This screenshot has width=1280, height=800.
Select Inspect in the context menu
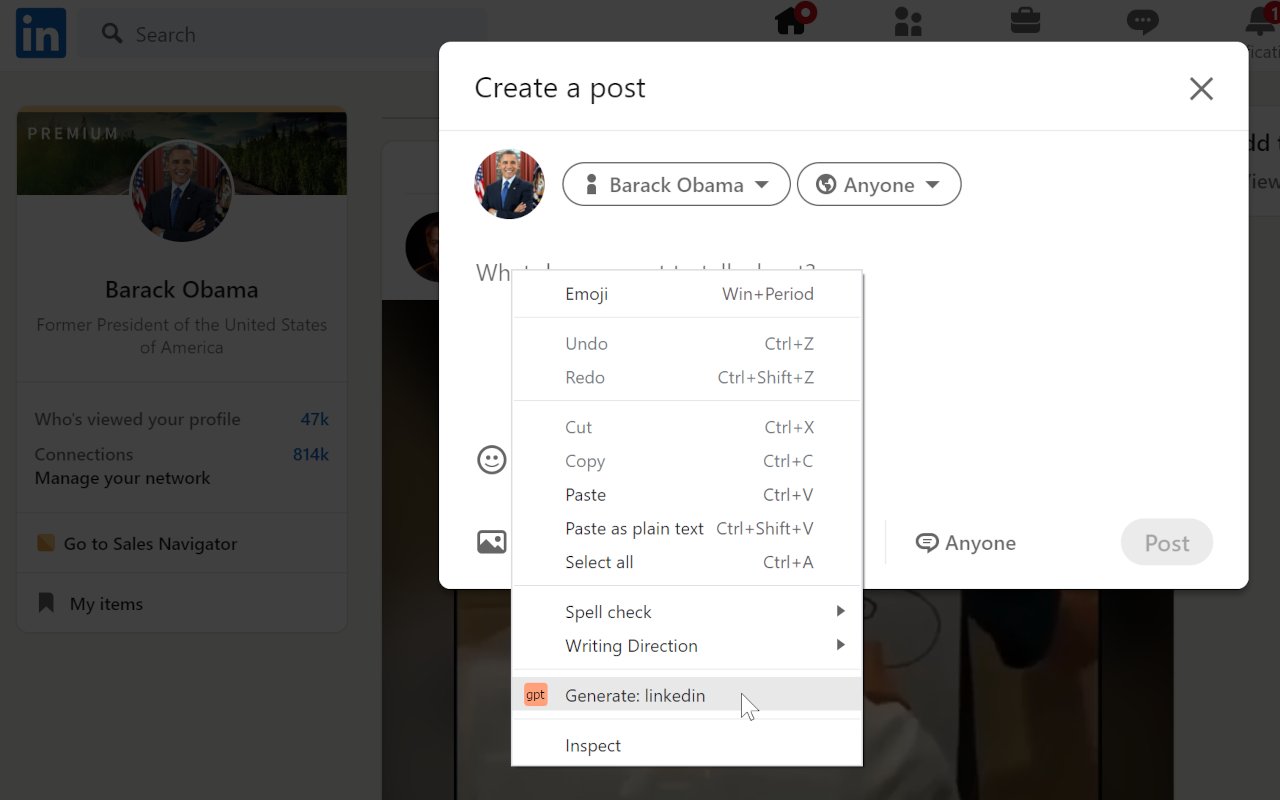click(x=593, y=746)
